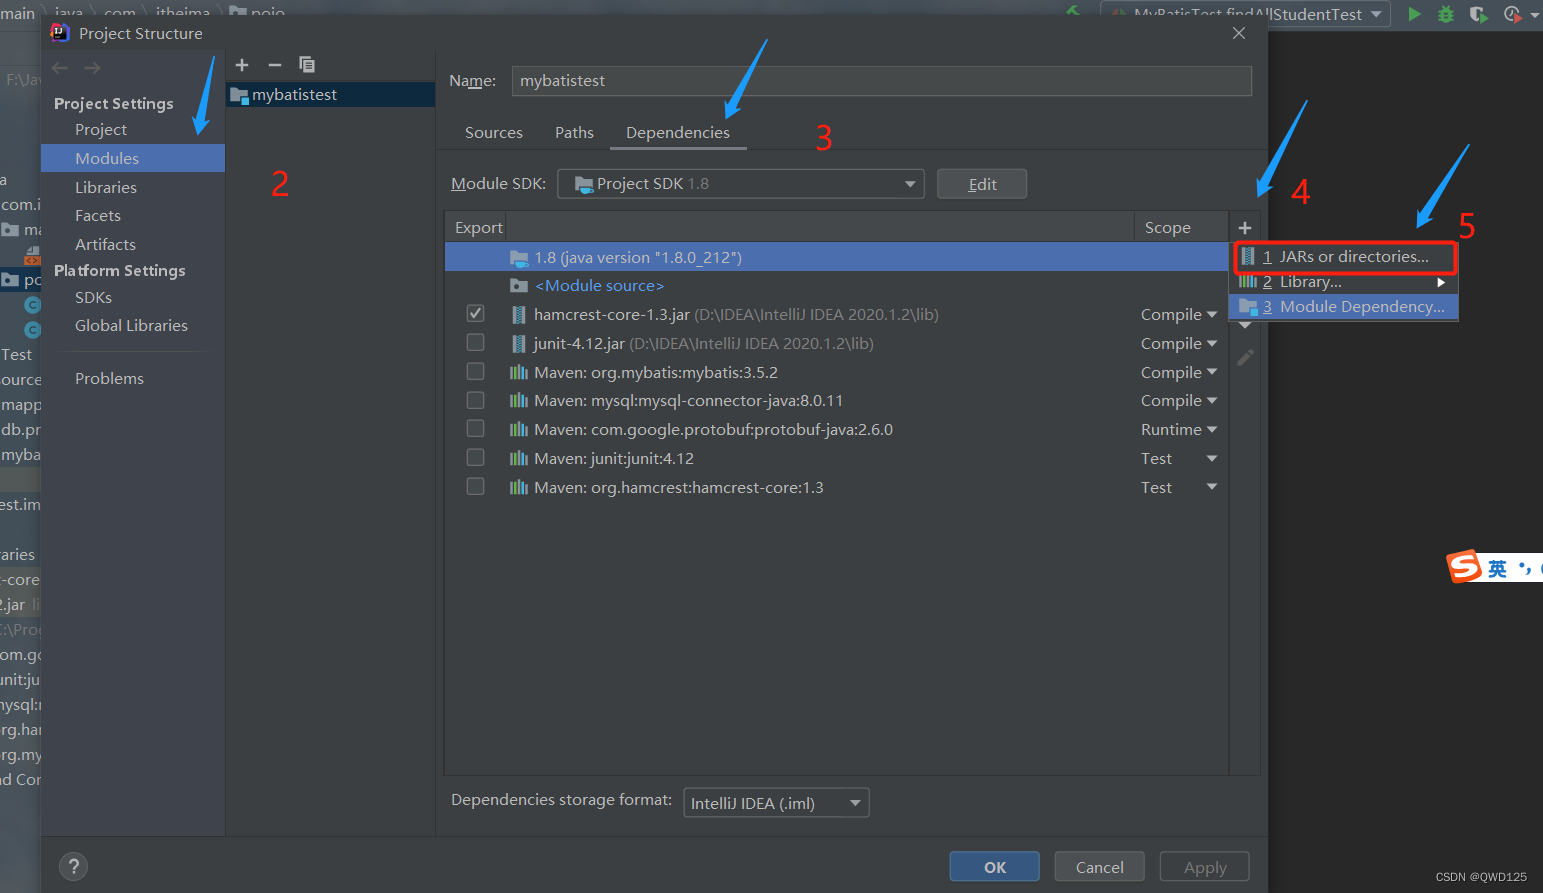This screenshot has width=1543, height=893.
Task: Click the Cancel button
Action: 1100,867
